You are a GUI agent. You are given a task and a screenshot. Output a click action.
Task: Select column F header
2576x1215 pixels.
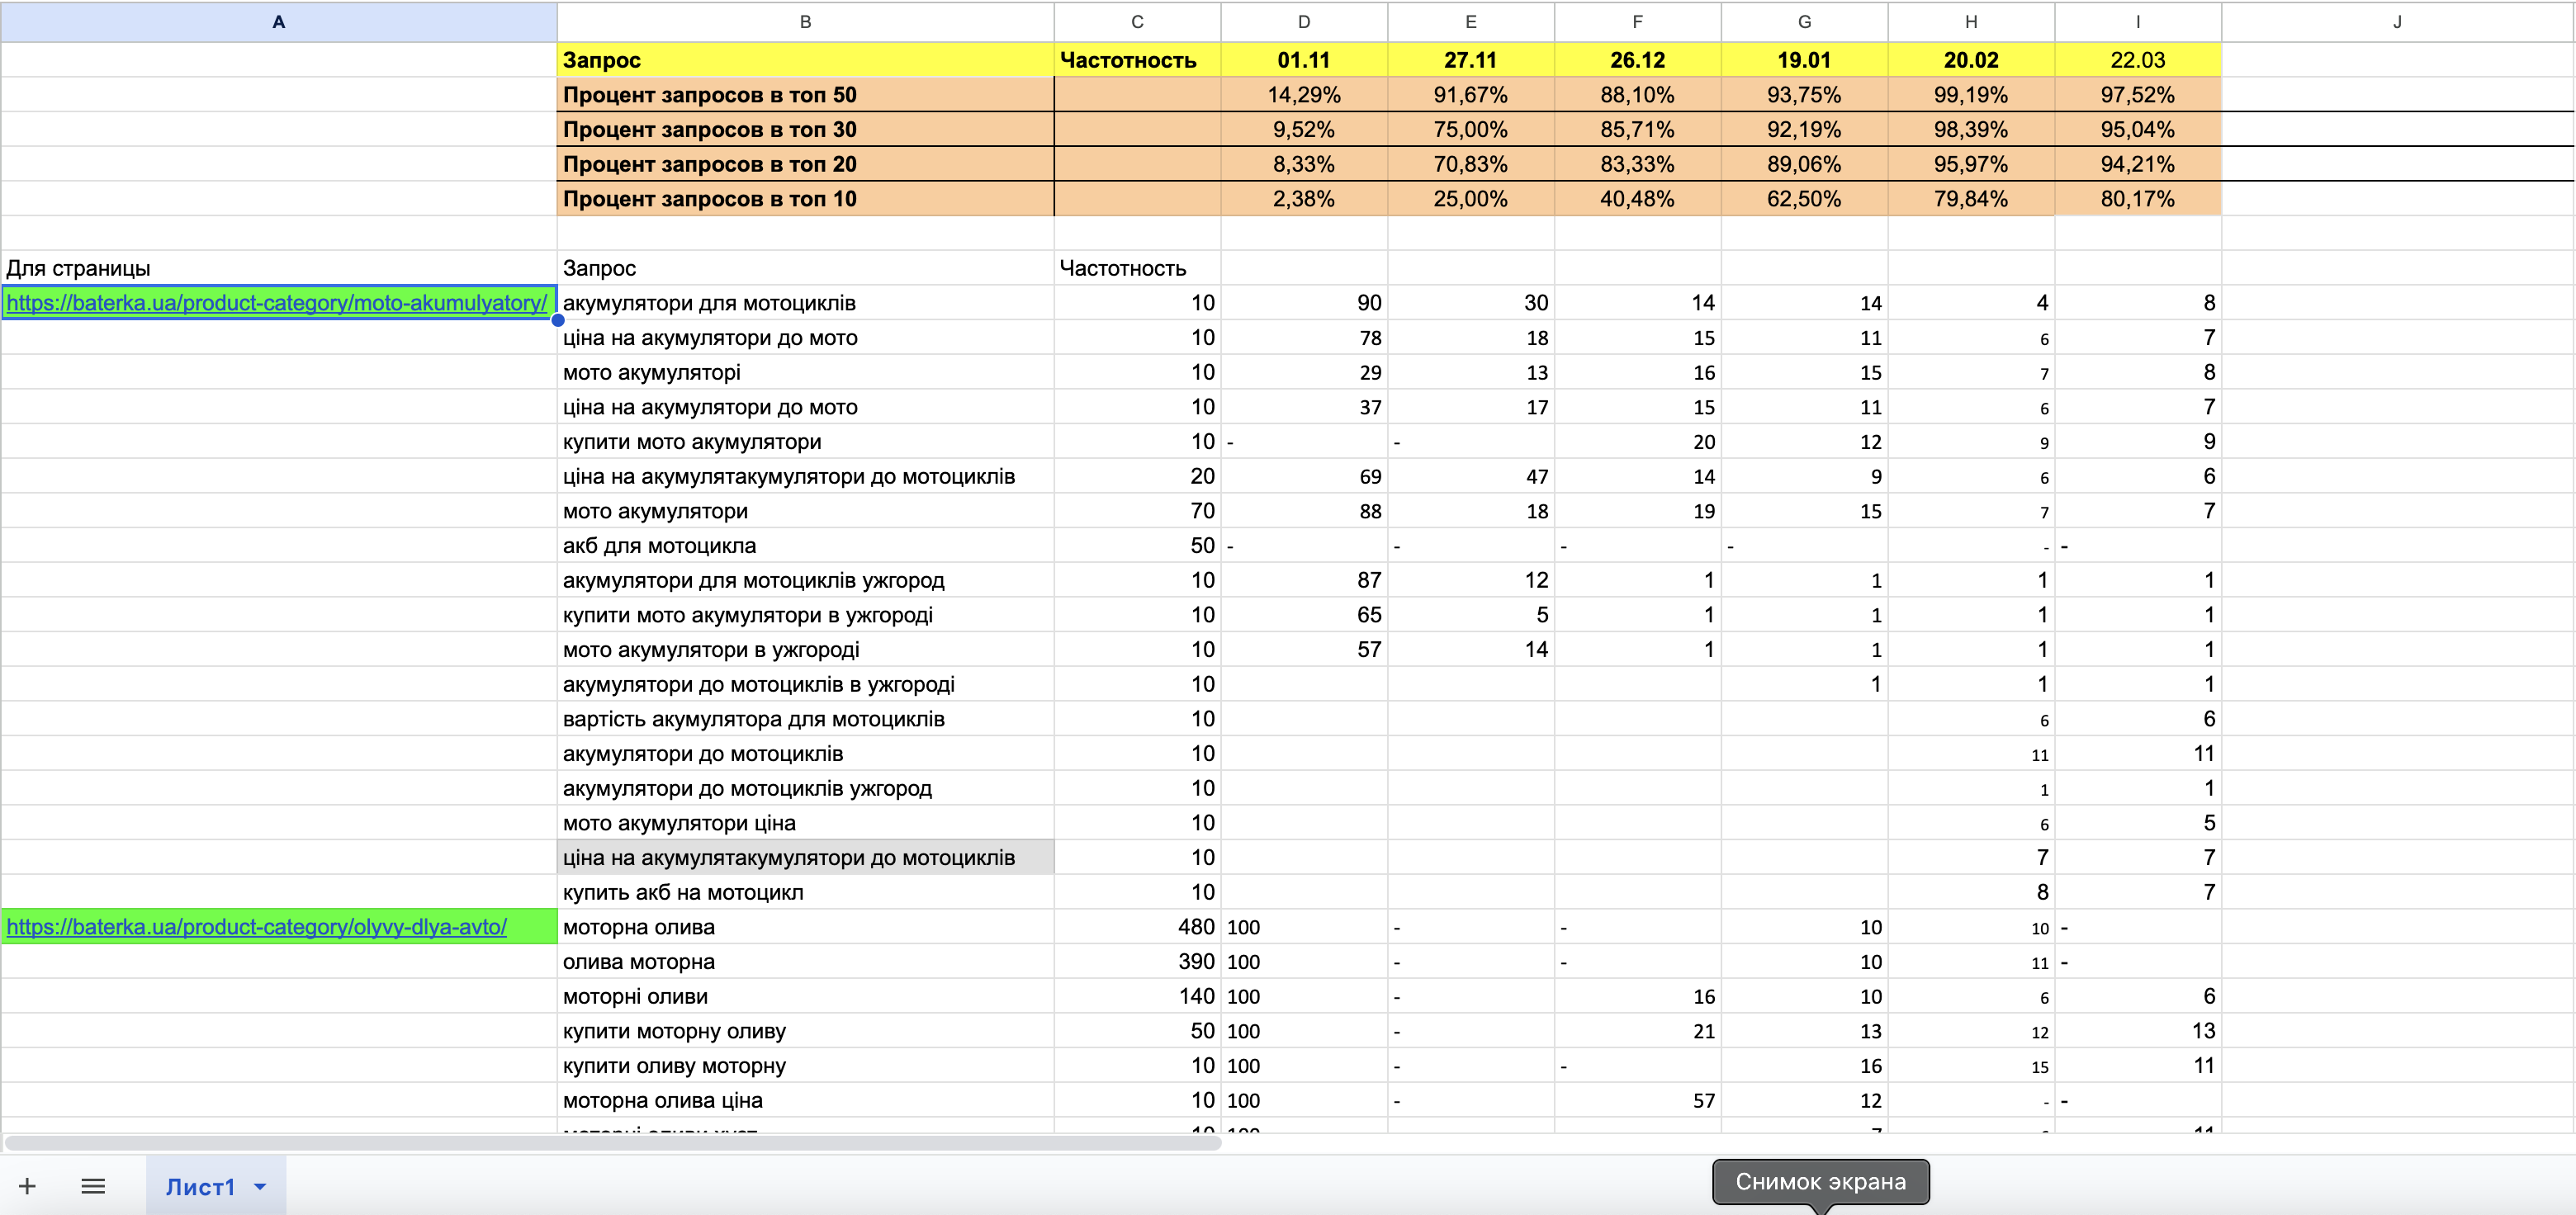pos(1638,22)
